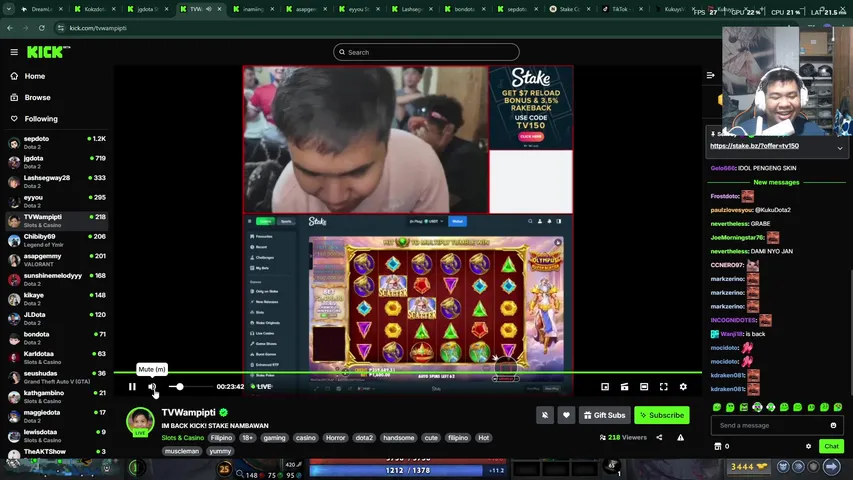
Task: Click the TVWampipti profile avatar
Action: 140,421
